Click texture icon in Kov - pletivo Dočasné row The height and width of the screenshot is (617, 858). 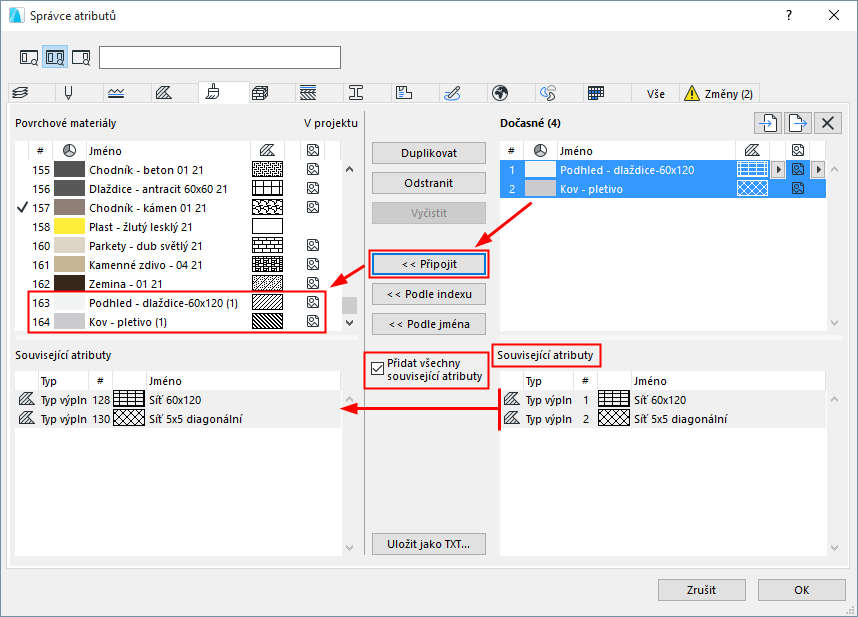(x=798, y=189)
